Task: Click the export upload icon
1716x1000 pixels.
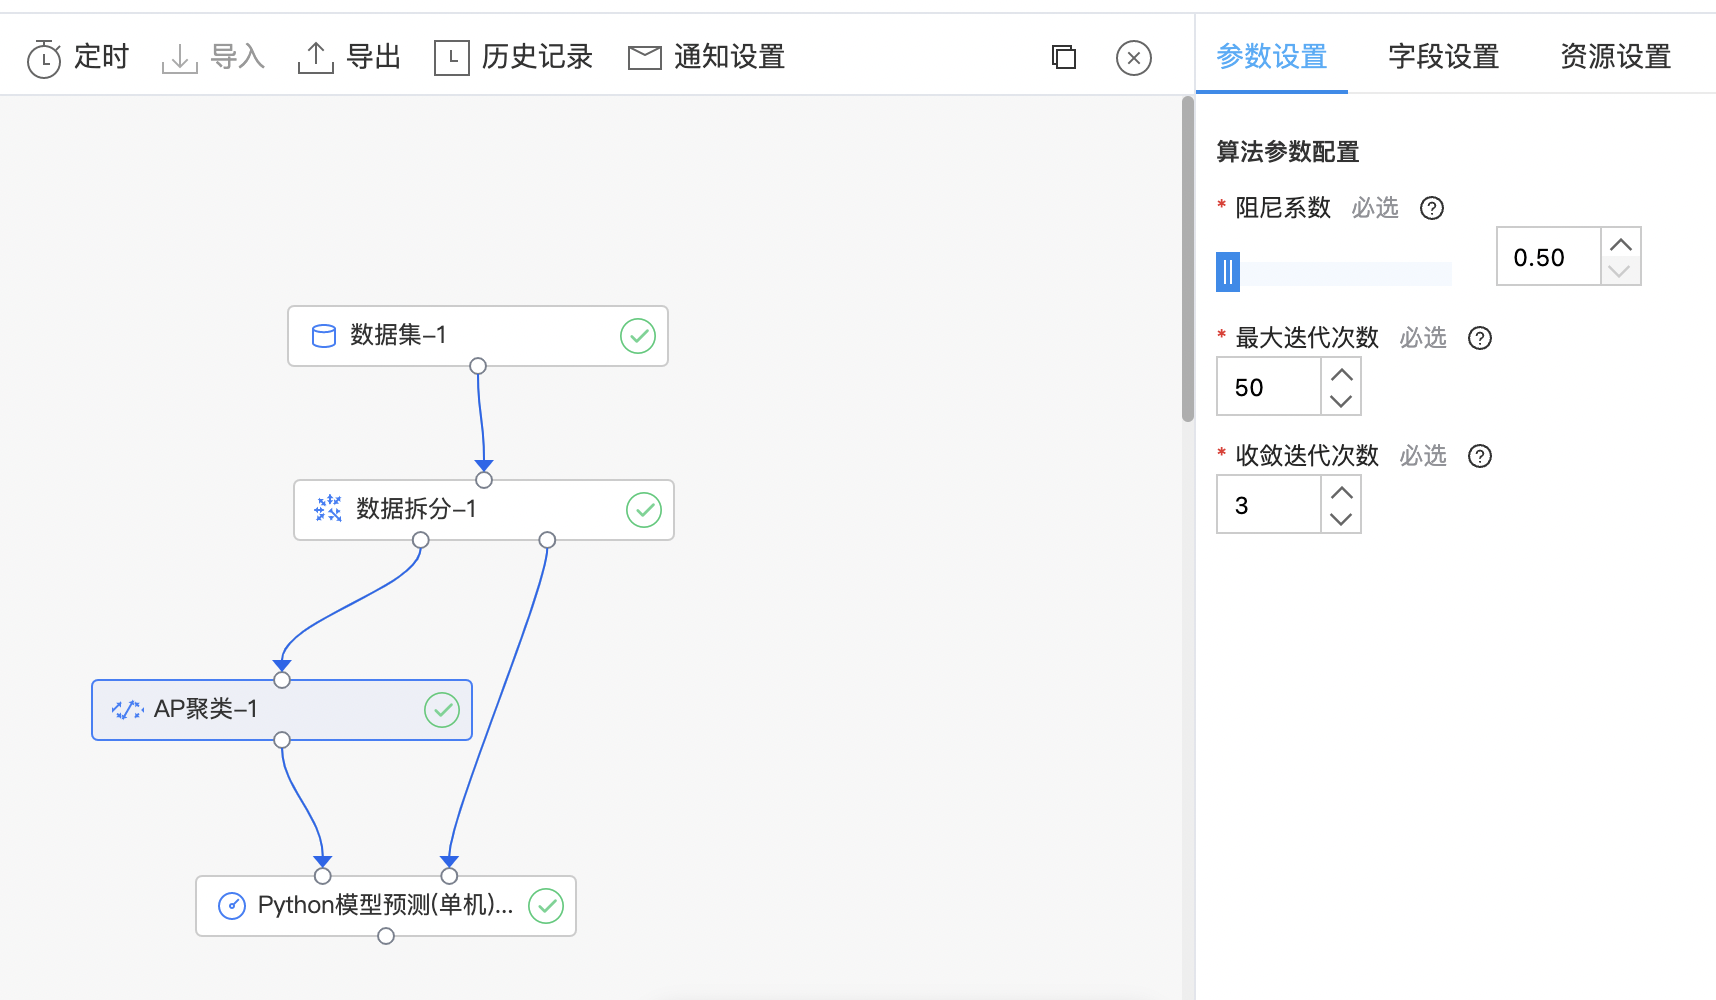Action: (x=315, y=58)
